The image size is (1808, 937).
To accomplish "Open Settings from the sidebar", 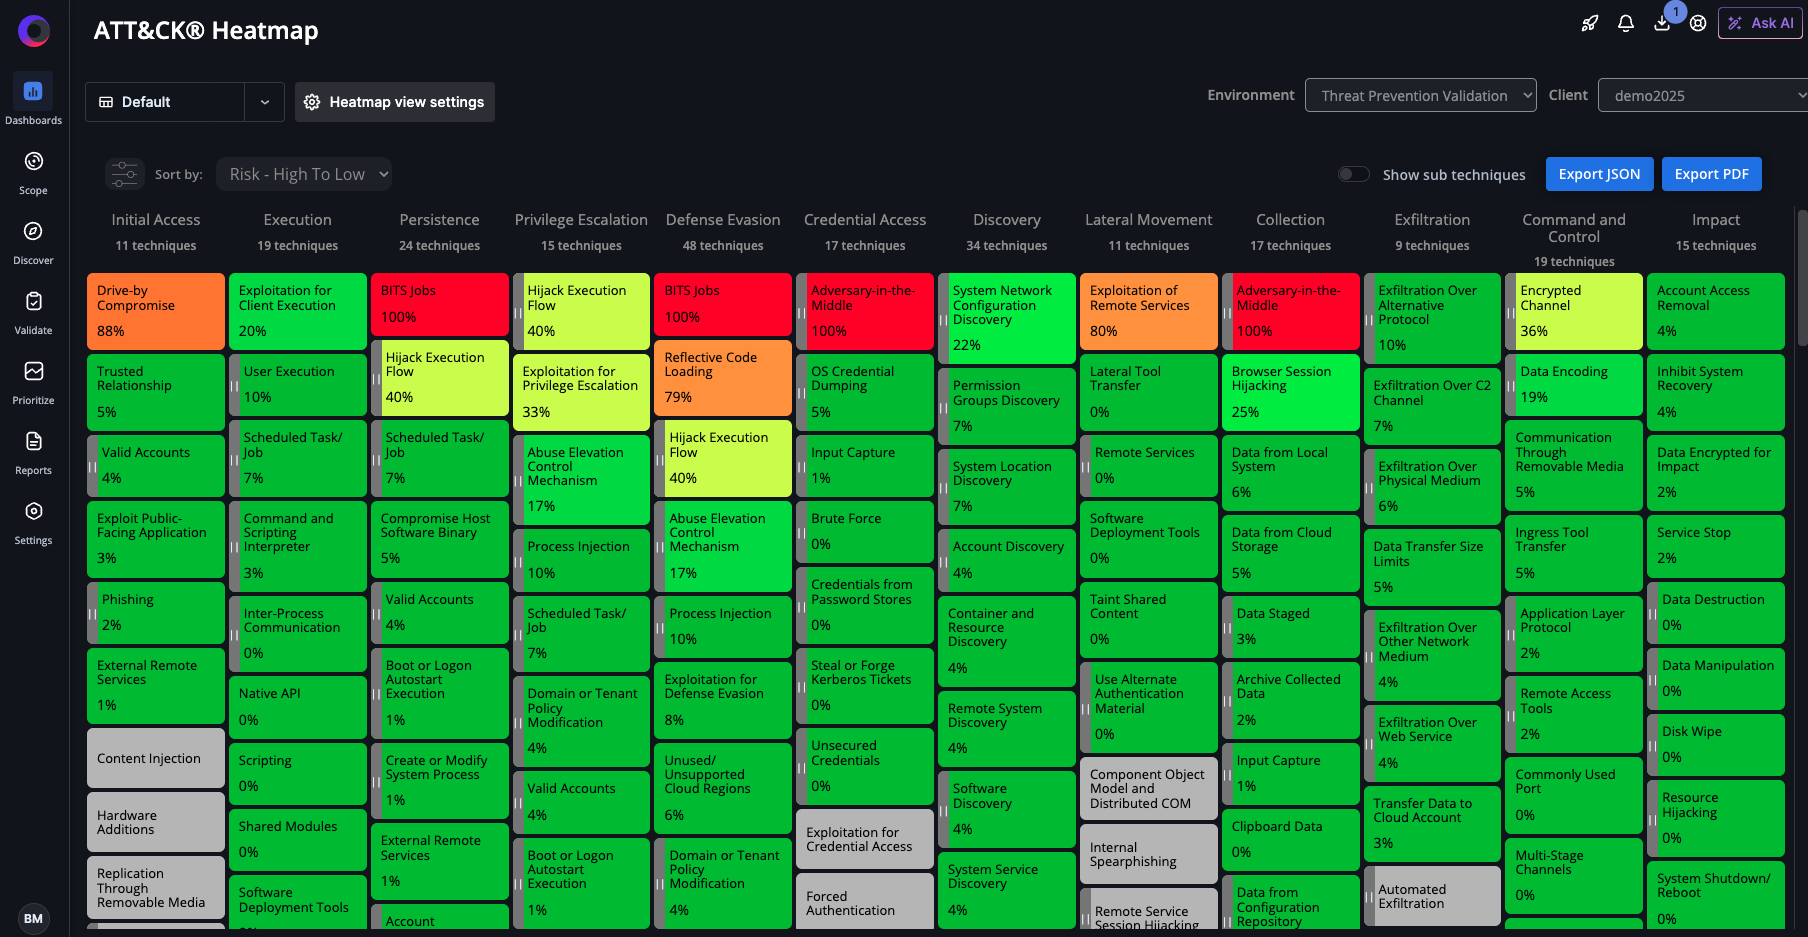I will 33,512.
